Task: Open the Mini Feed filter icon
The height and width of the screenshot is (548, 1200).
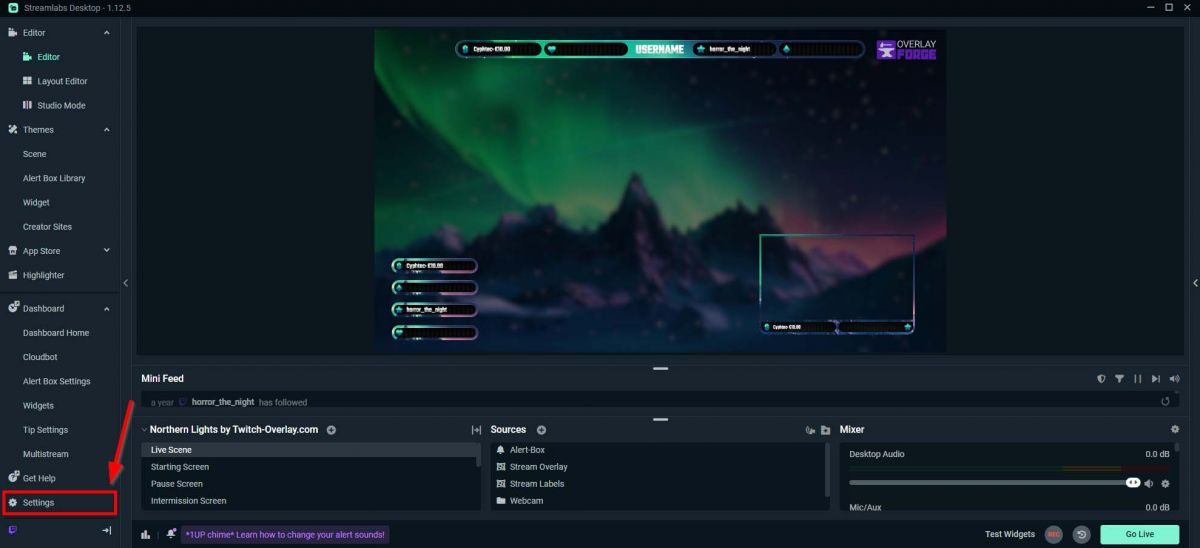Action: point(1120,379)
